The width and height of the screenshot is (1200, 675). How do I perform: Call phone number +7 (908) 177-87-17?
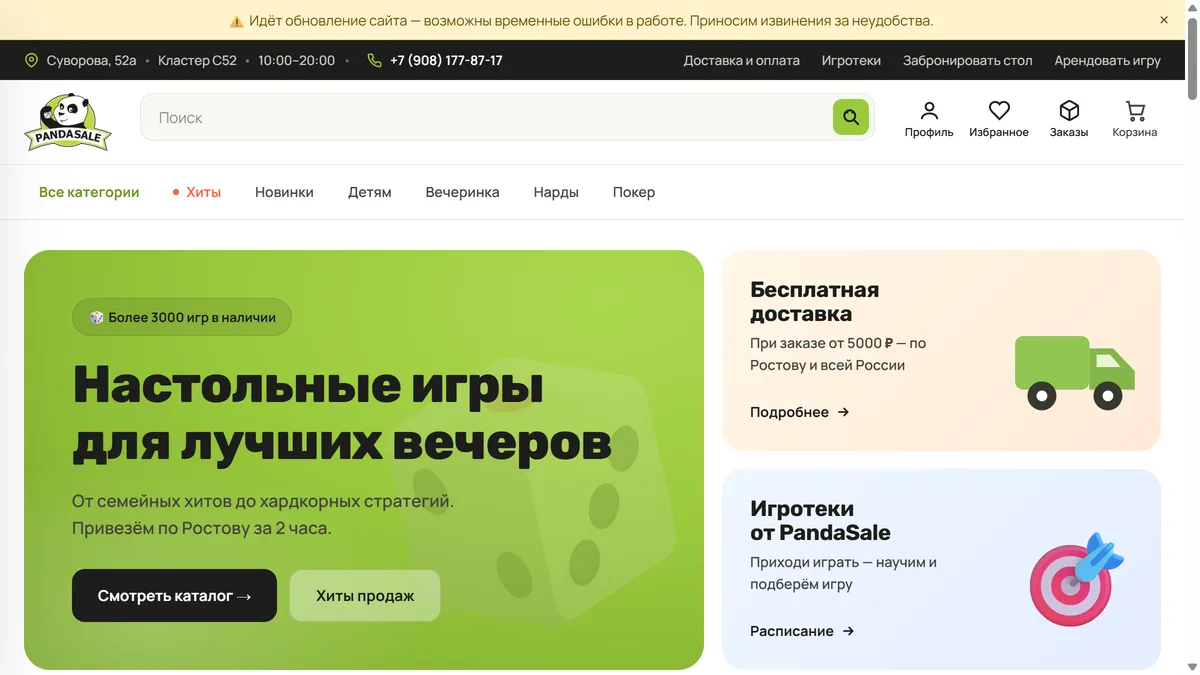pyautogui.click(x=446, y=60)
